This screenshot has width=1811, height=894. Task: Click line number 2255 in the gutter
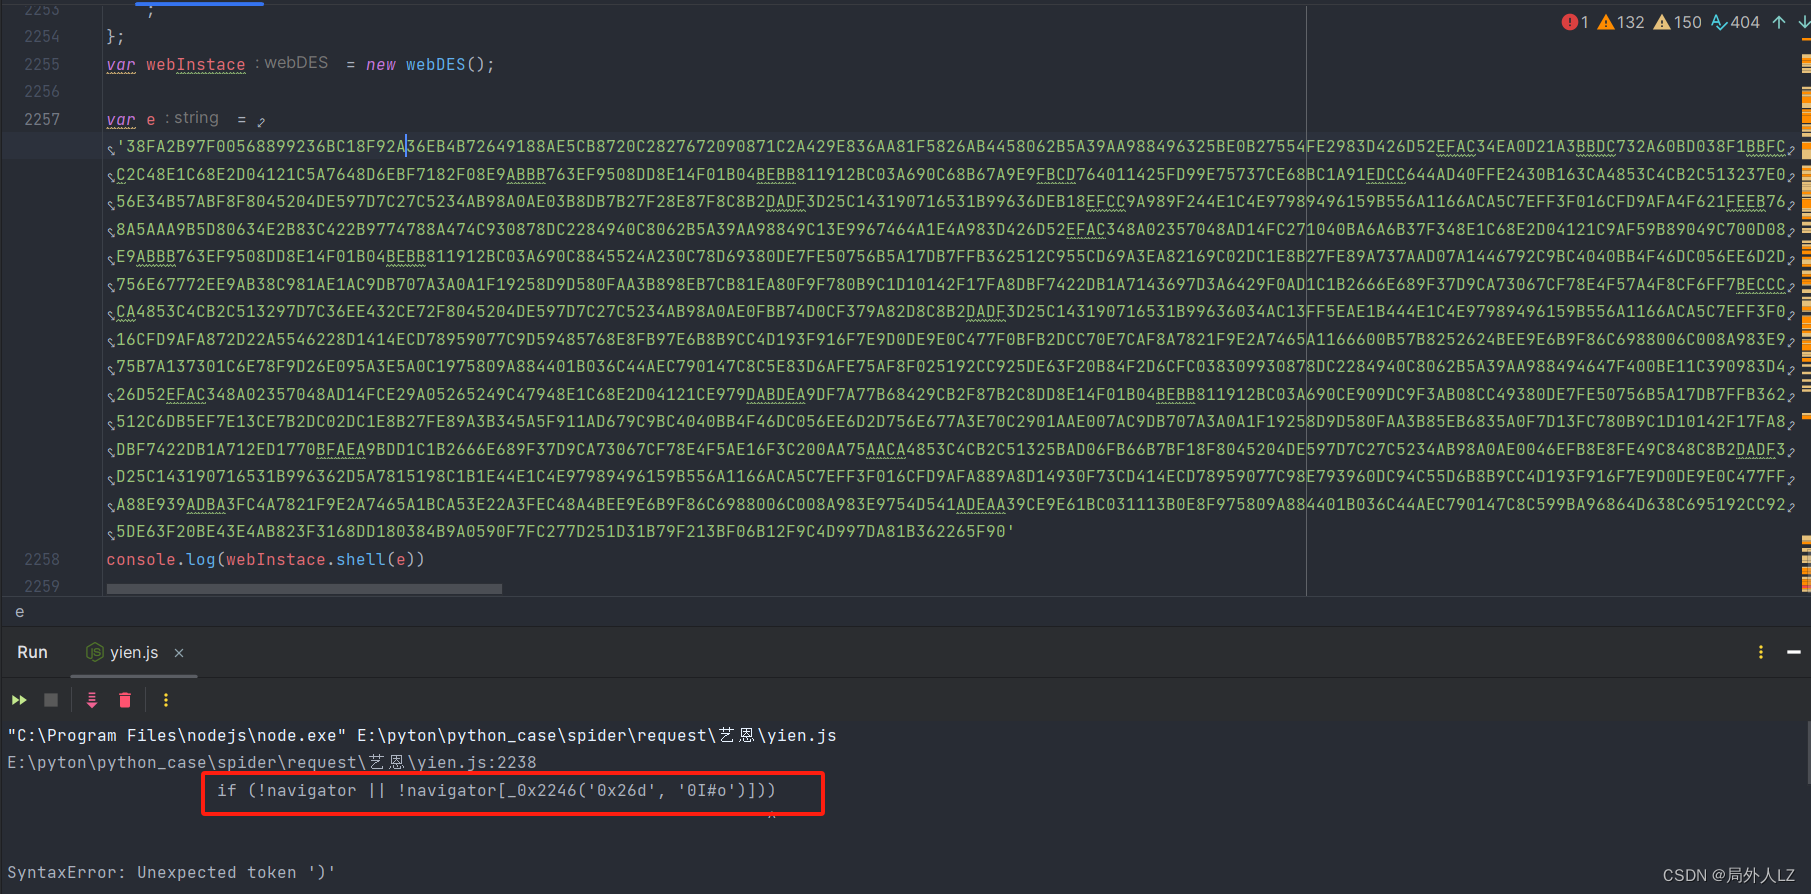42,64
